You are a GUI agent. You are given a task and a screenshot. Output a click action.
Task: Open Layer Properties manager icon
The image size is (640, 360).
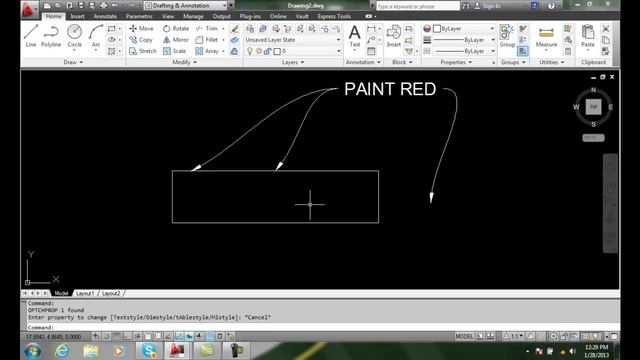point(250,29)
